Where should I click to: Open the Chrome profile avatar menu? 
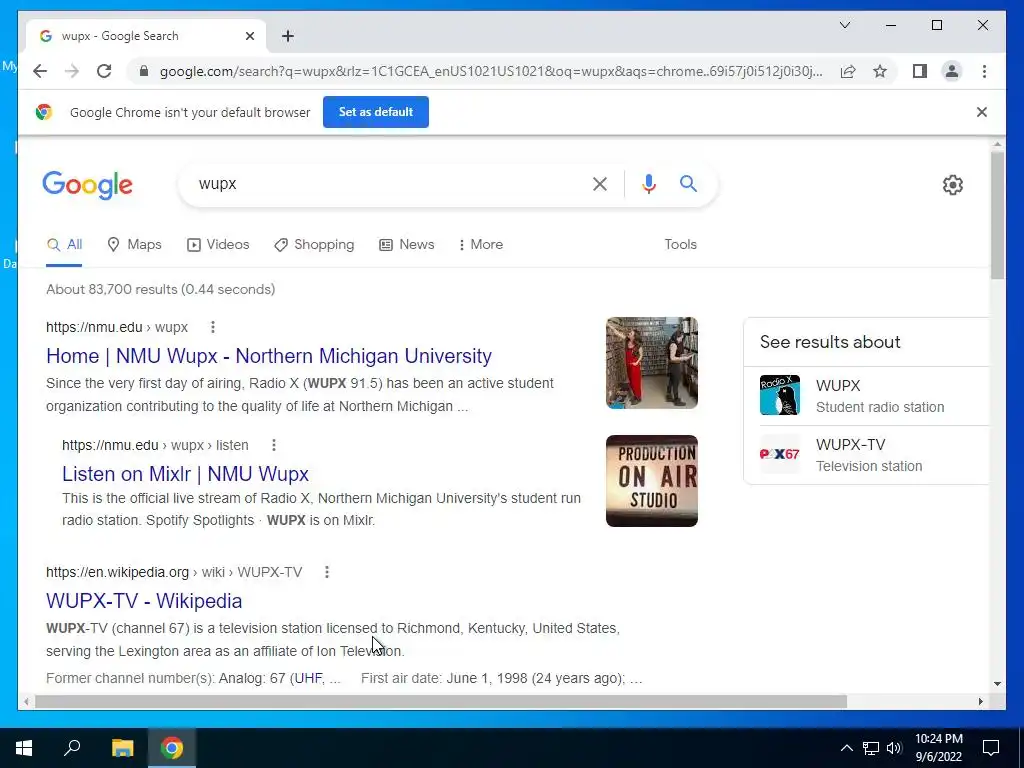pos(952,71)
